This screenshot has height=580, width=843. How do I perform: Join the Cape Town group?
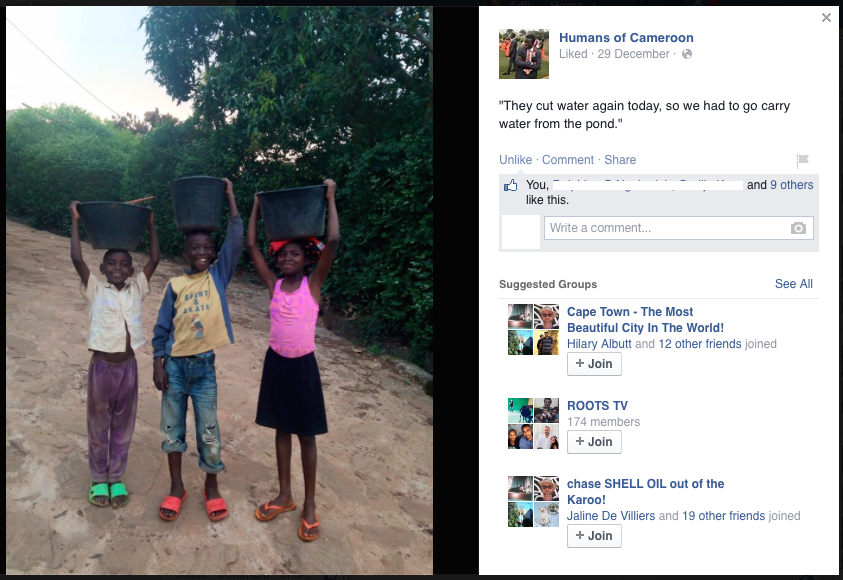point(594,364)
